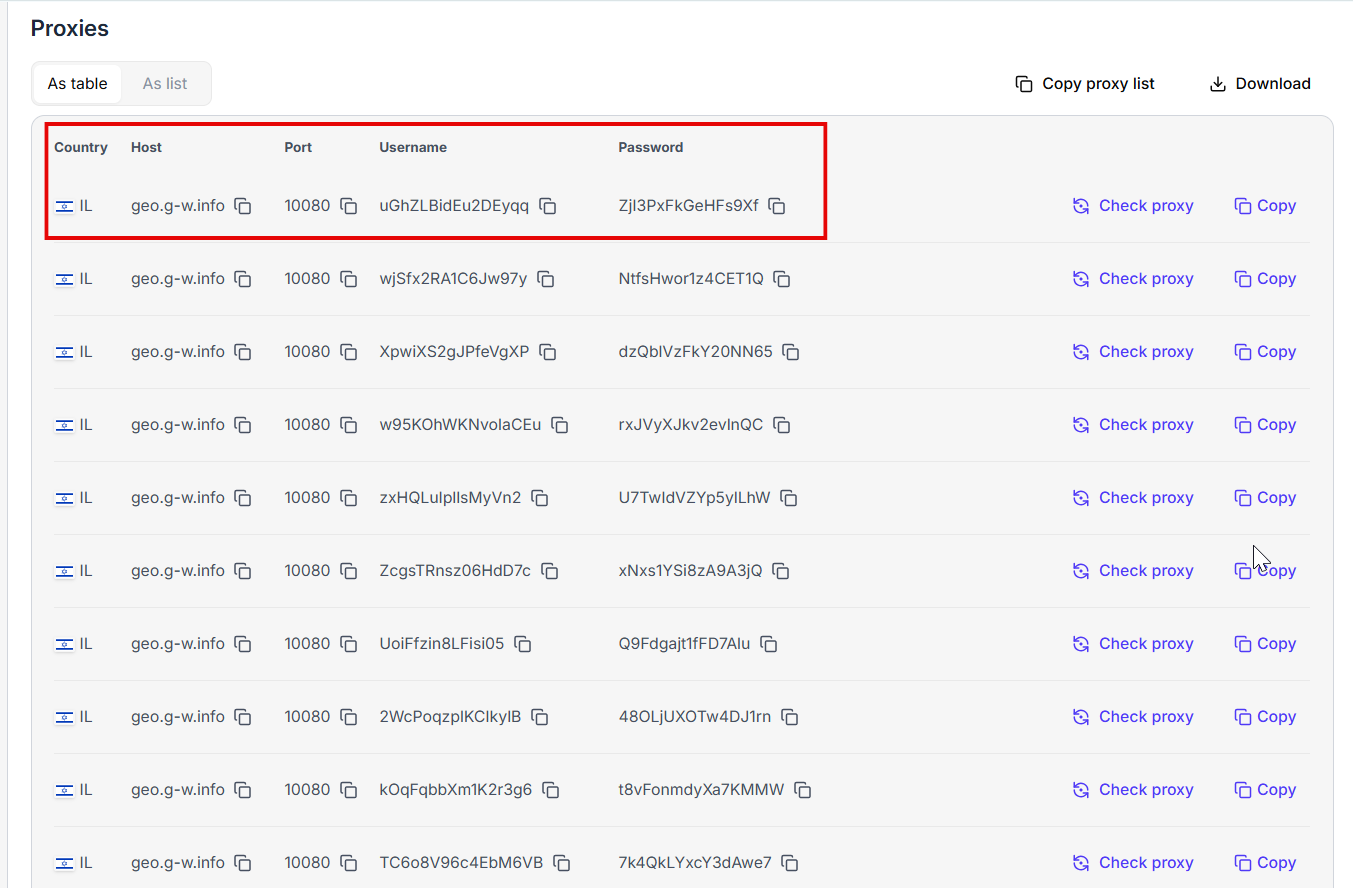Copy password dzQblVzFkY20NN65 icon

pos(791,352)
